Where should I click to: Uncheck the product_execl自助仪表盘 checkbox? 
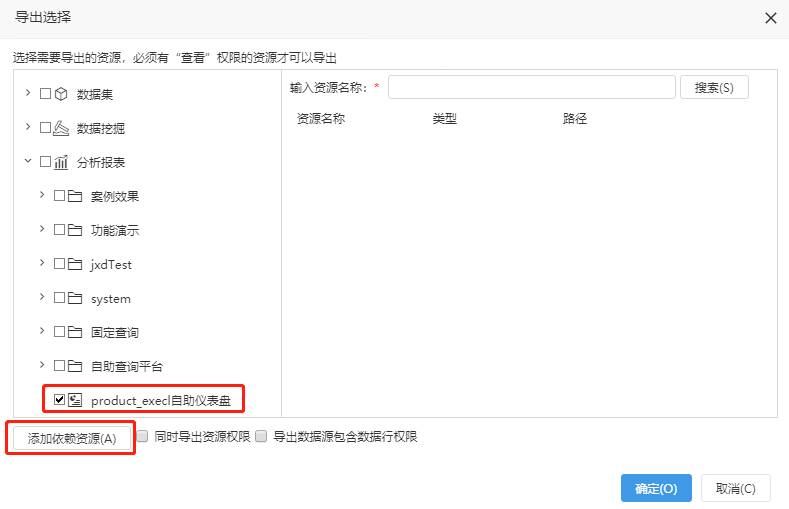pyautogui.click(x=59, y=399)
